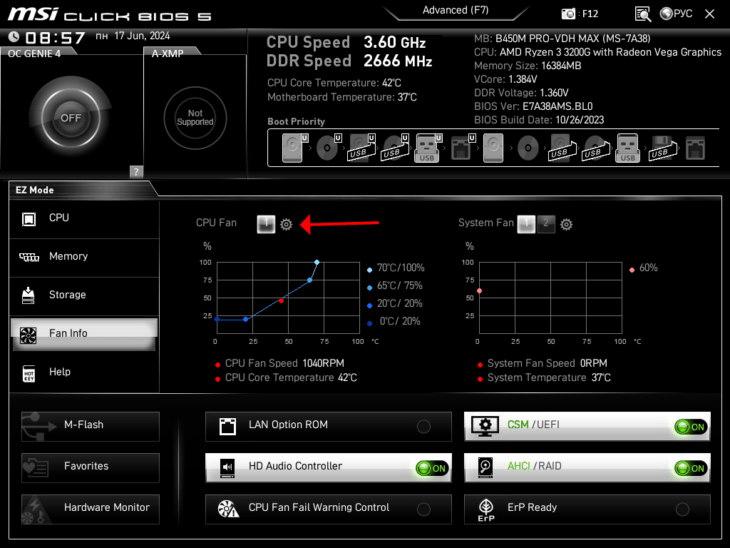The width and height of the screenshot is (730, 548).
Task: Open the Memory section
Action: [84, 257]
